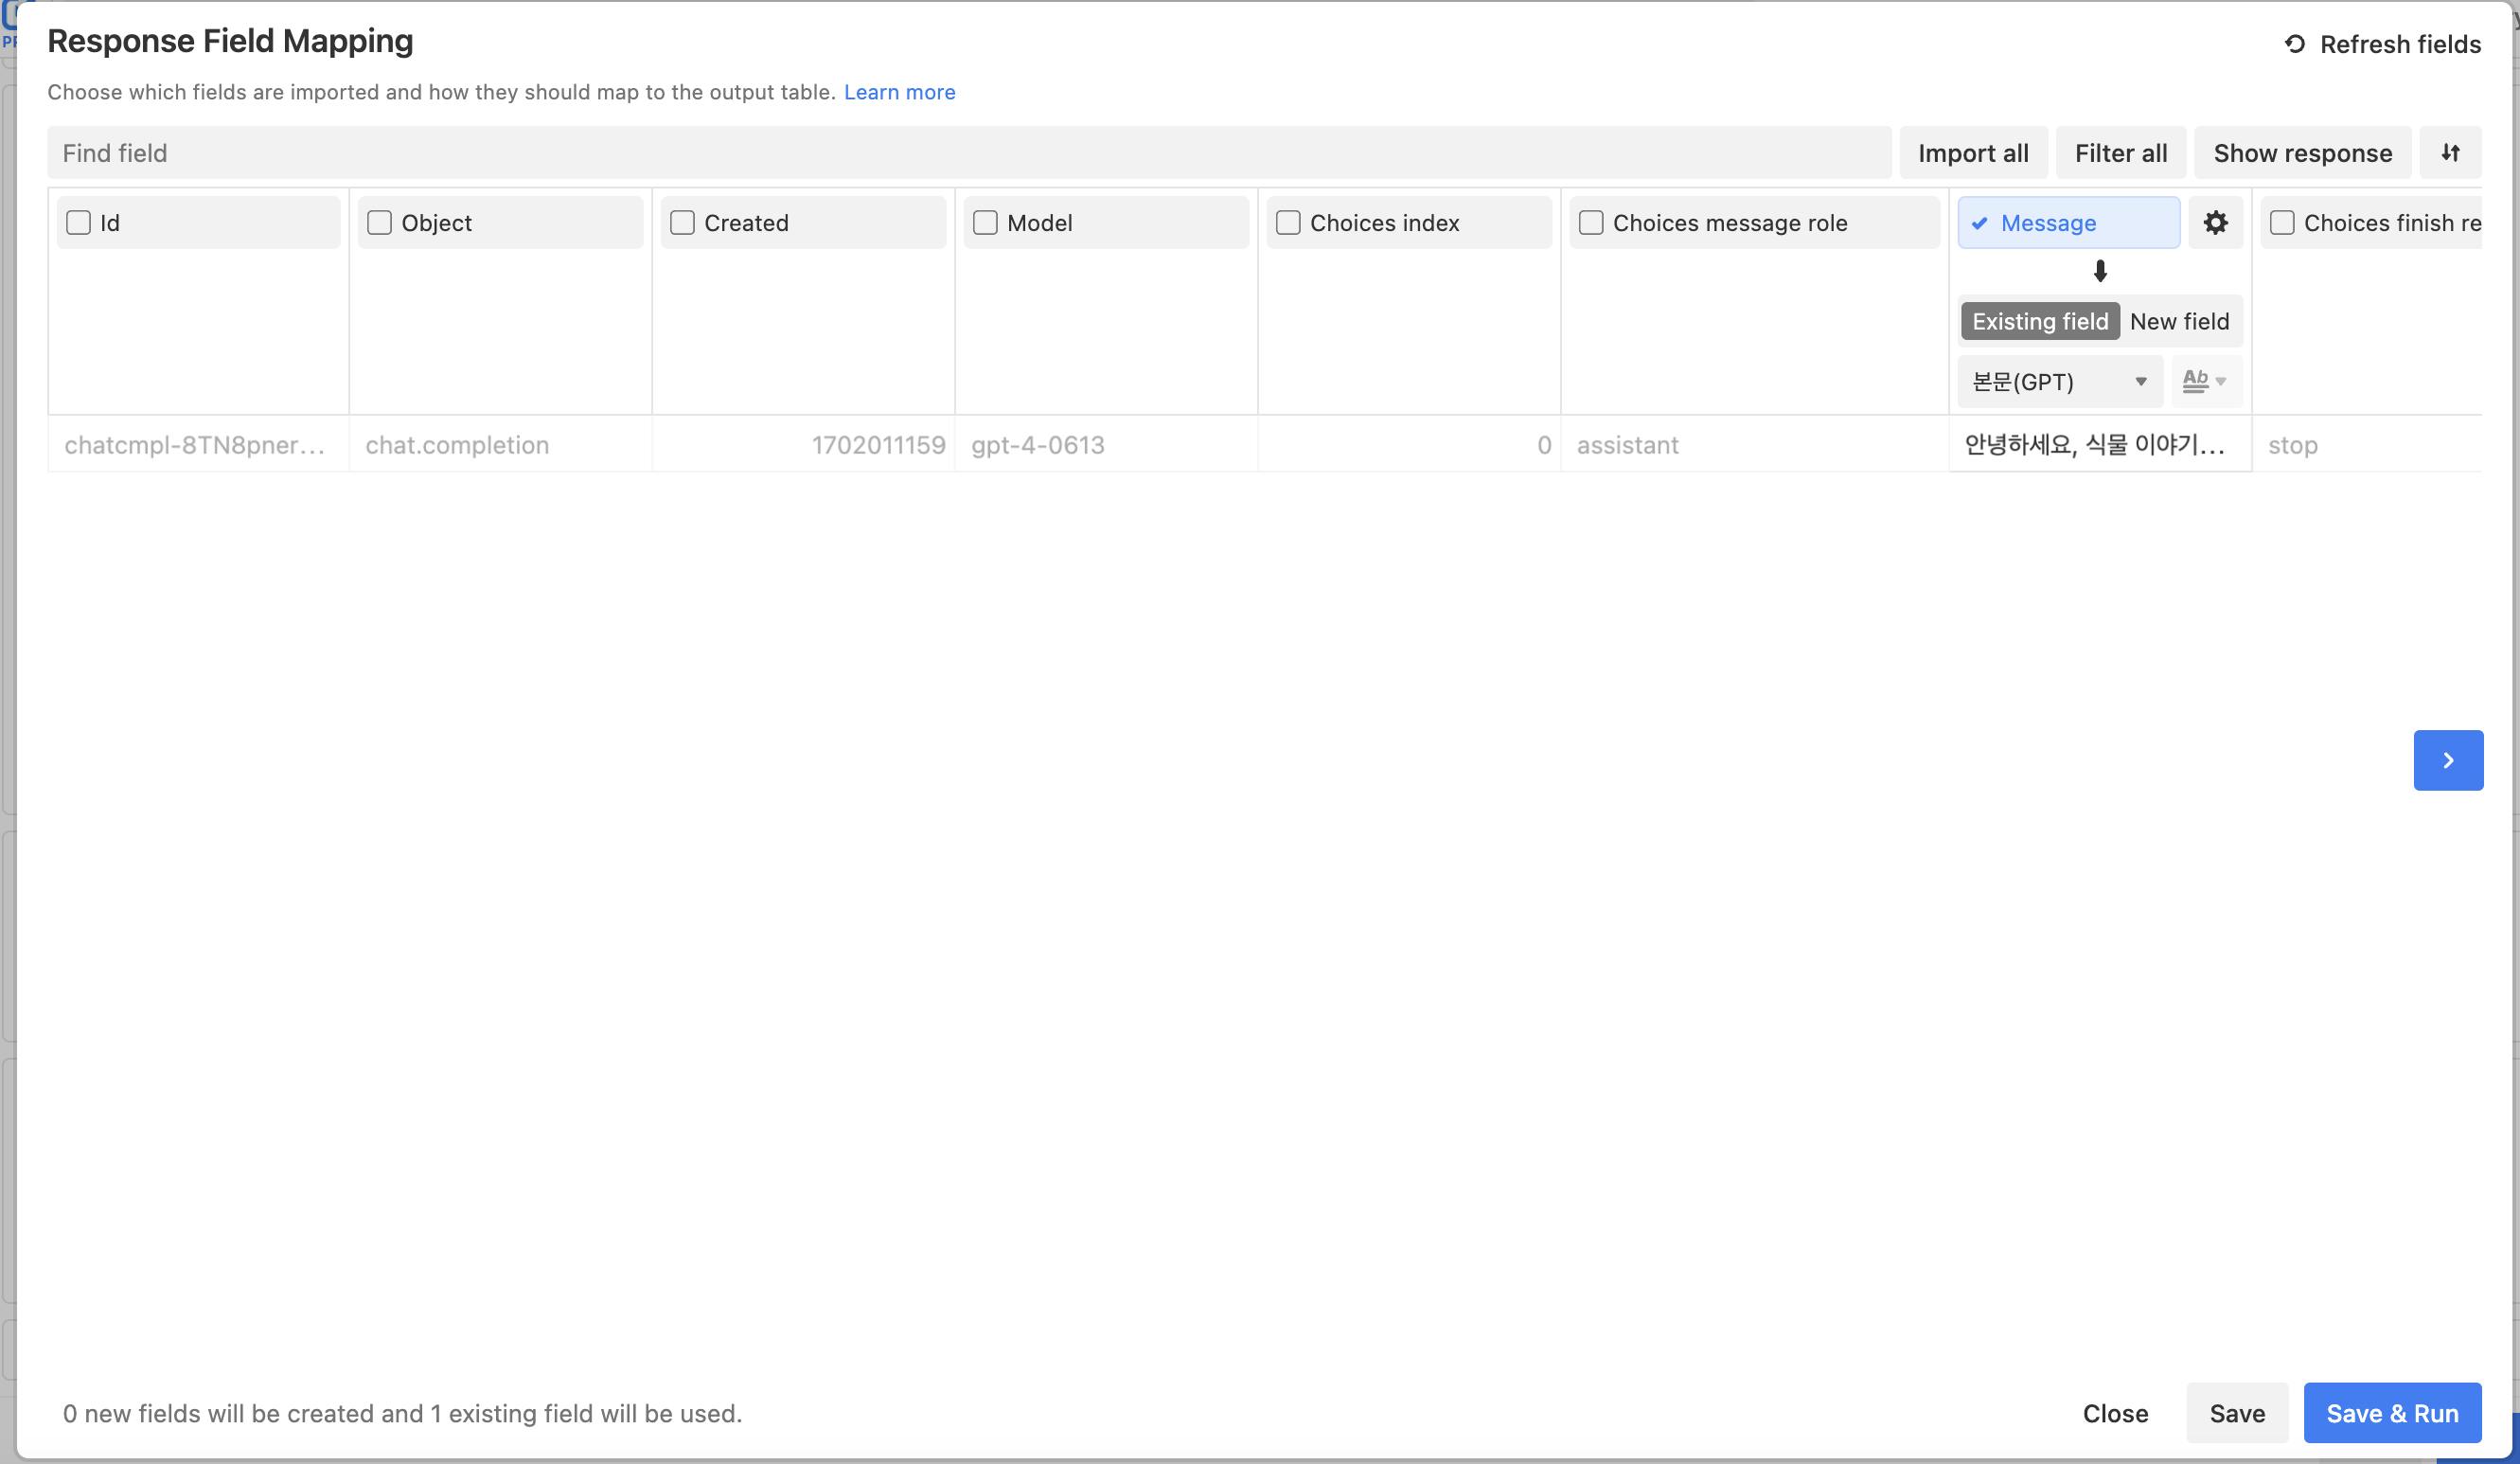Switch to the New field tab

point(2179,321)
